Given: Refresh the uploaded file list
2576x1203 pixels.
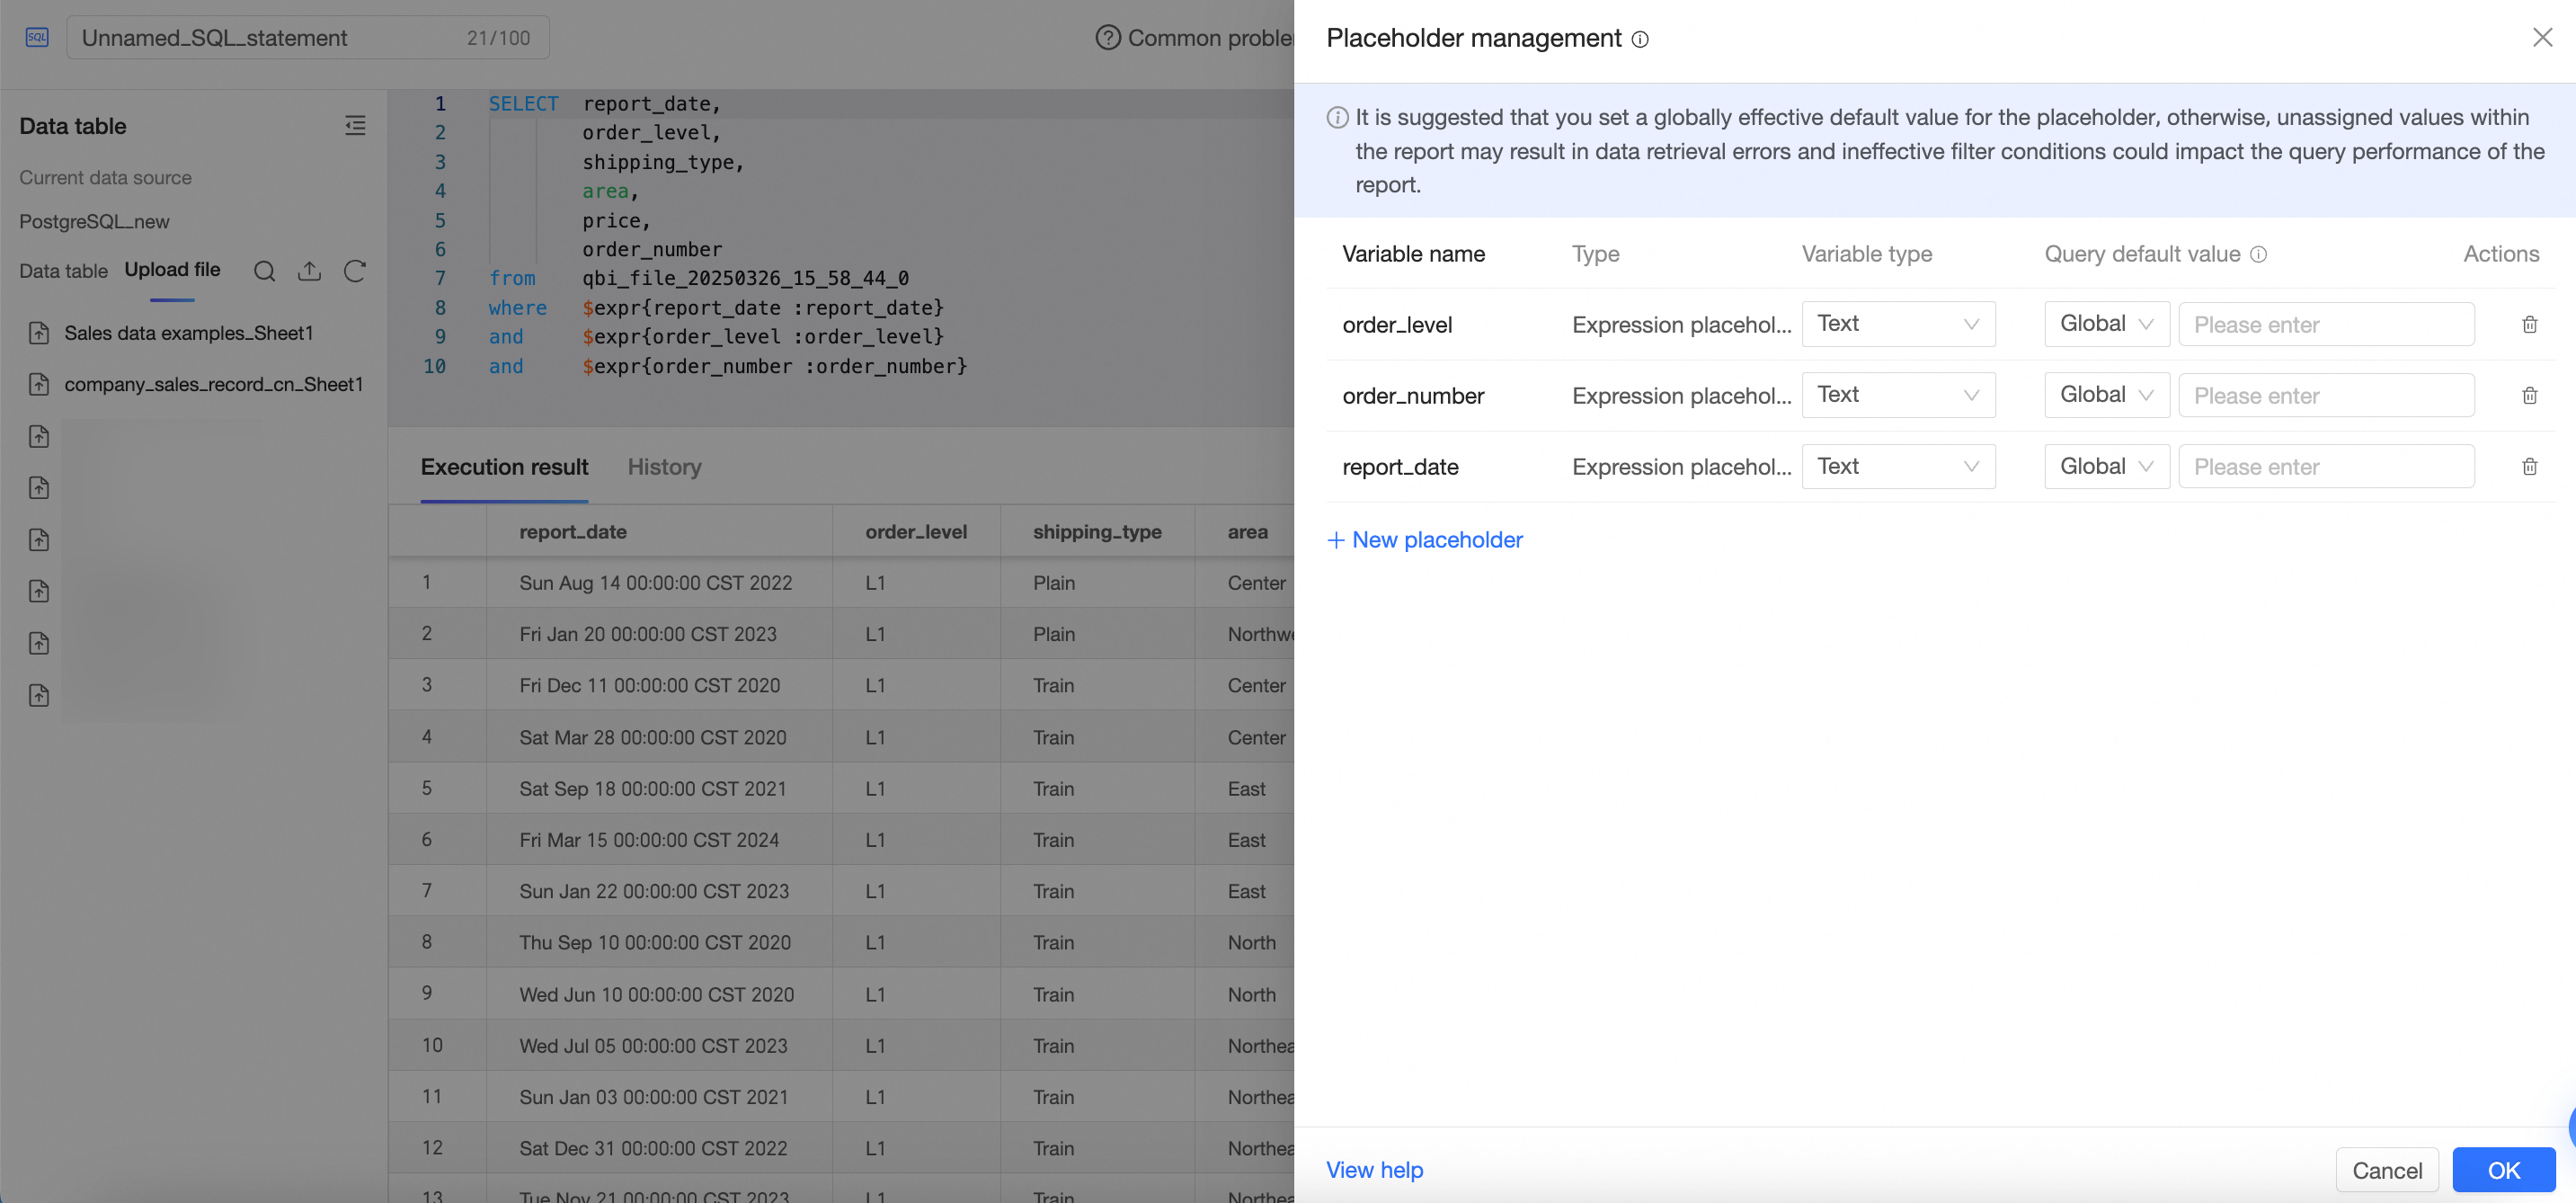Looking at the screenshot, I should point(355,271).
